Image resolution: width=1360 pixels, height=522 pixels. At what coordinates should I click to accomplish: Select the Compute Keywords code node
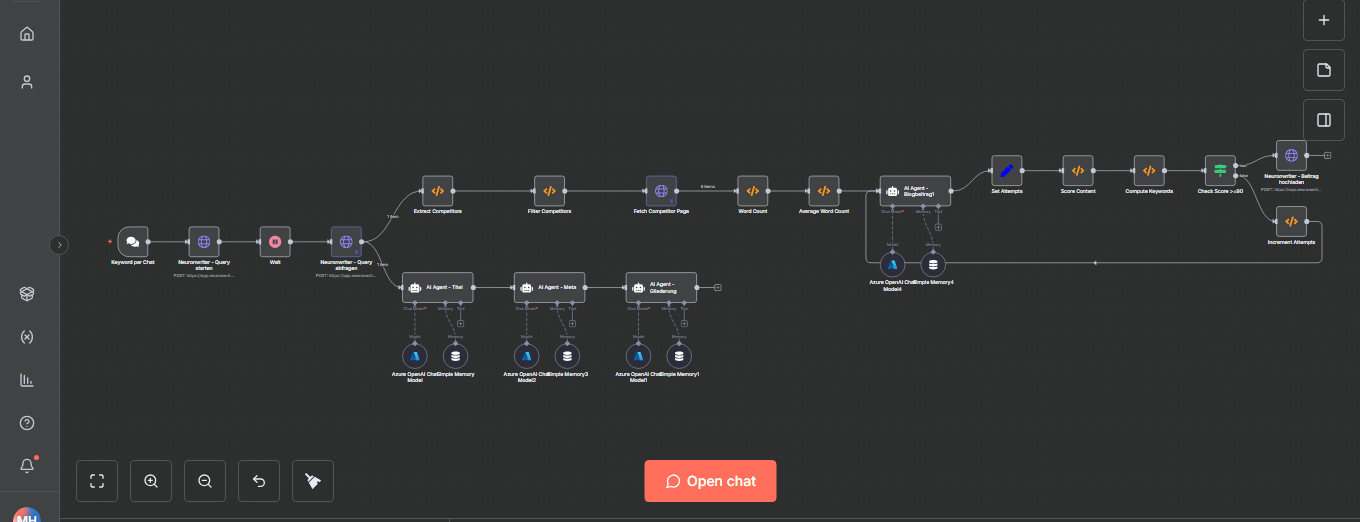pyautogui.click(x=1149, y=170)
